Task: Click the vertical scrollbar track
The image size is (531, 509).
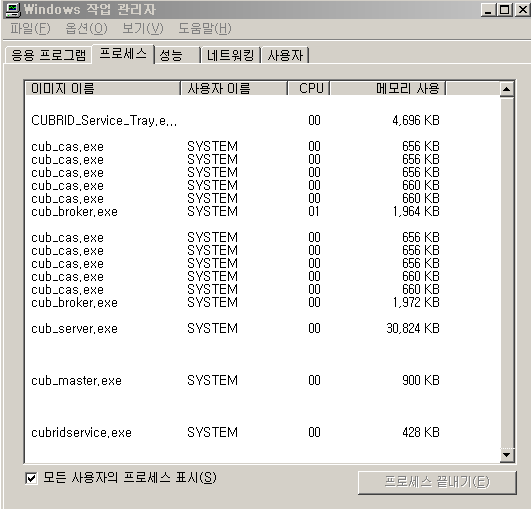Action: (507, 272)
